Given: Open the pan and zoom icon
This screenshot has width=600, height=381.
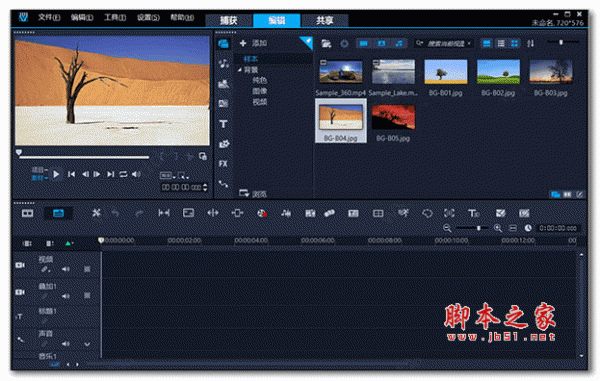Looking at the screenshot, I should [x=449, y=213].
